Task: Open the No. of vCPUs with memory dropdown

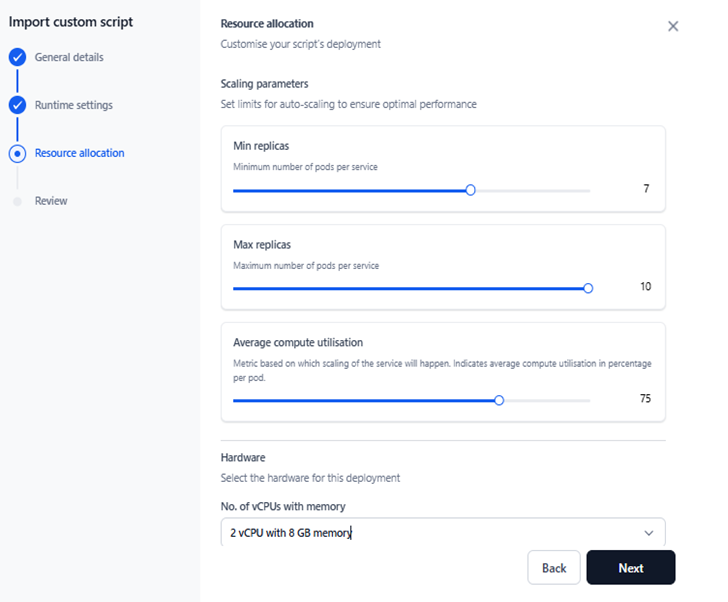Action: pyautogui.click(x=430, y=533)
